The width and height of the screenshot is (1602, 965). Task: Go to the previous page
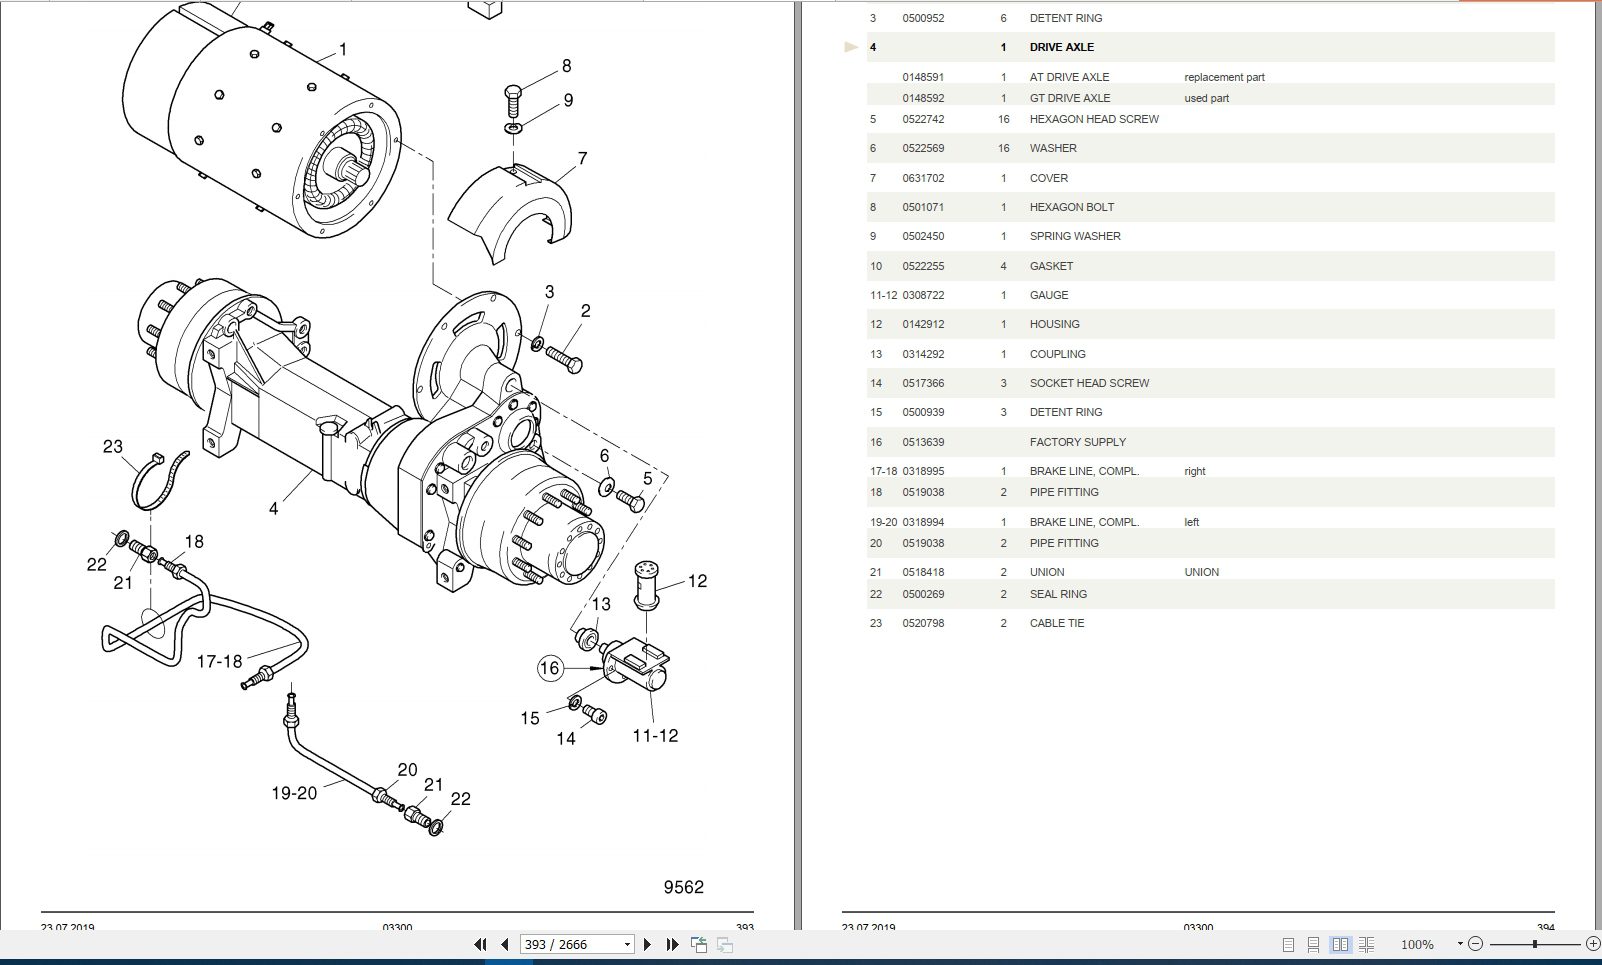[504, 944]
